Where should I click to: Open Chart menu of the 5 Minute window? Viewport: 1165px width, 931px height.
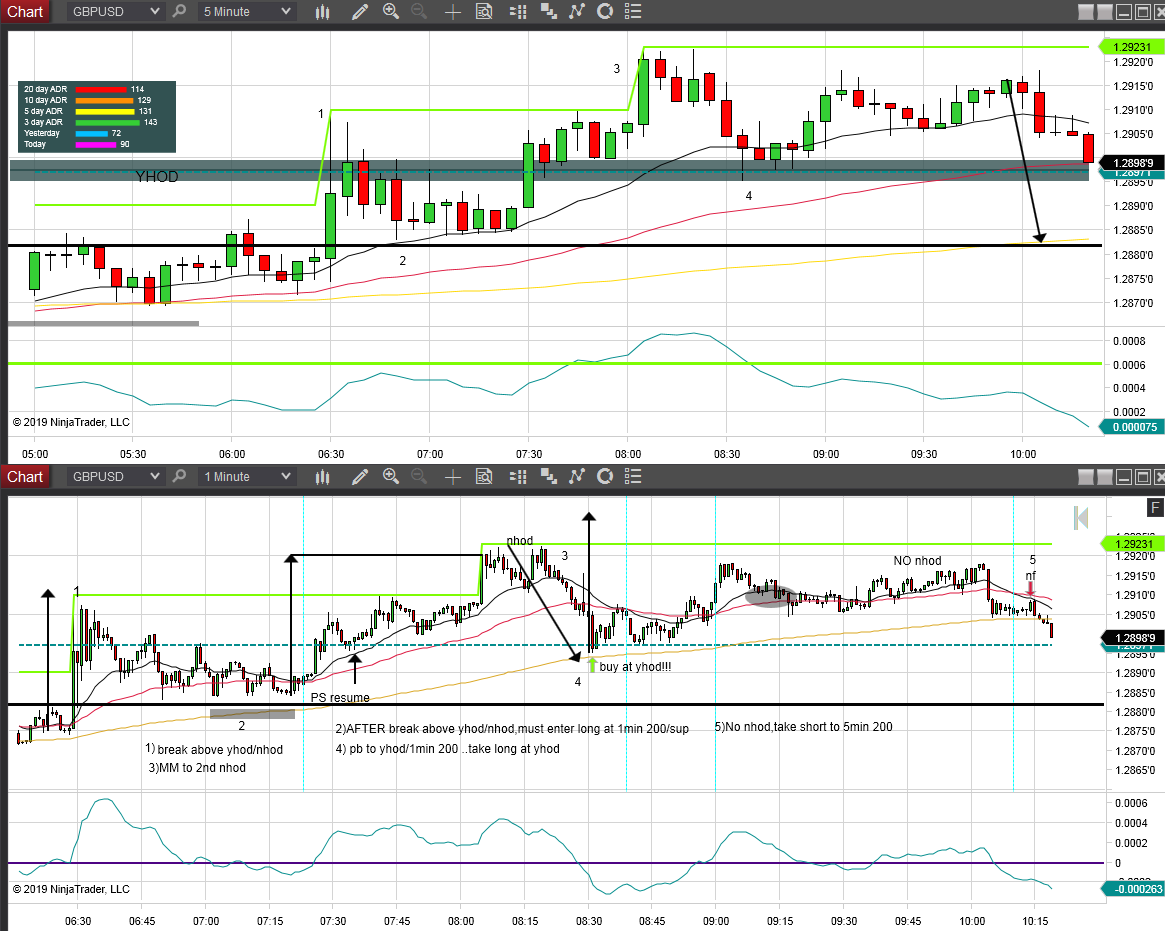tap(25, 11)
